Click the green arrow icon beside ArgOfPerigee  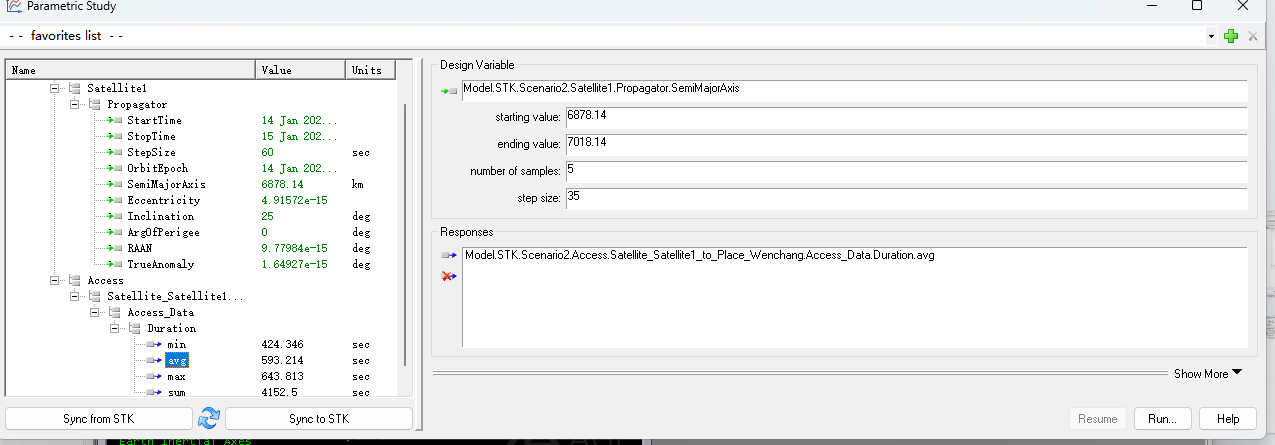115,232
